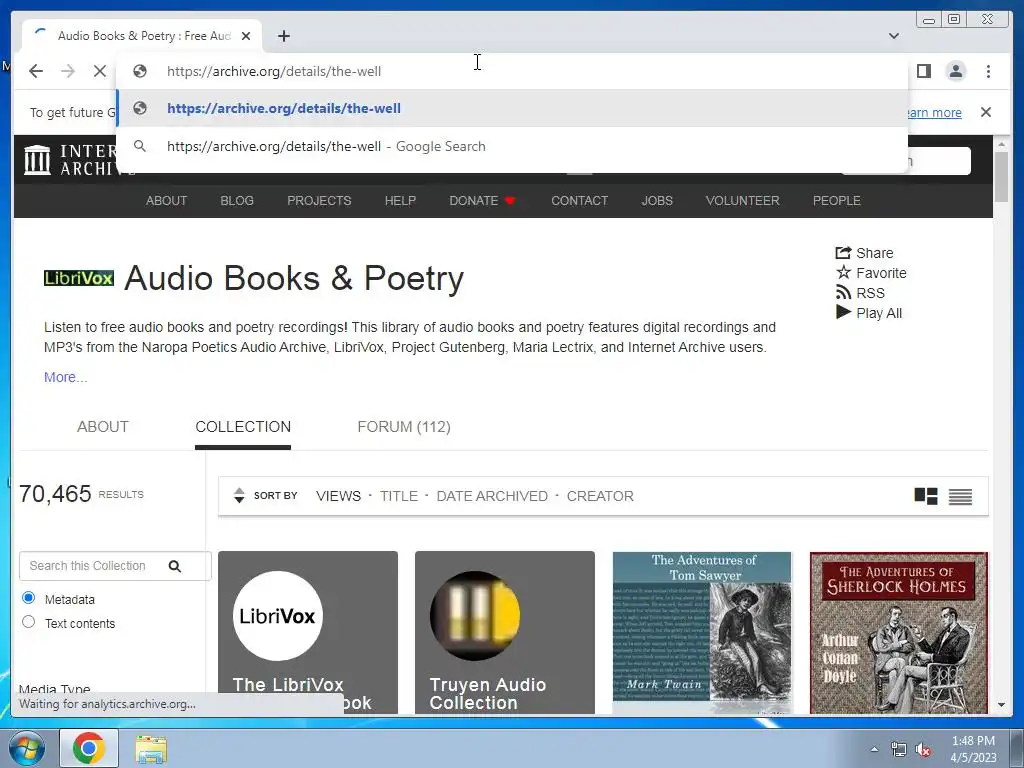Click the LibriVox logo badge
The image size is (1024, 768).
pyautogui.click(x=79, y=278)
